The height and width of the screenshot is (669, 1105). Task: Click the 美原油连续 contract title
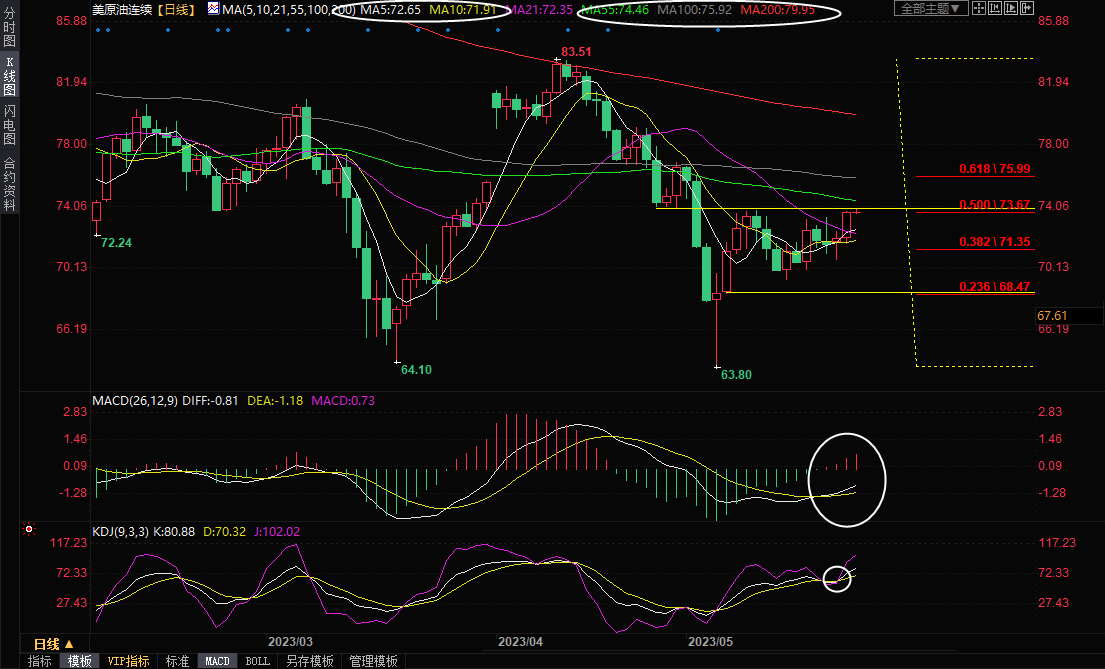click(123, 9)
